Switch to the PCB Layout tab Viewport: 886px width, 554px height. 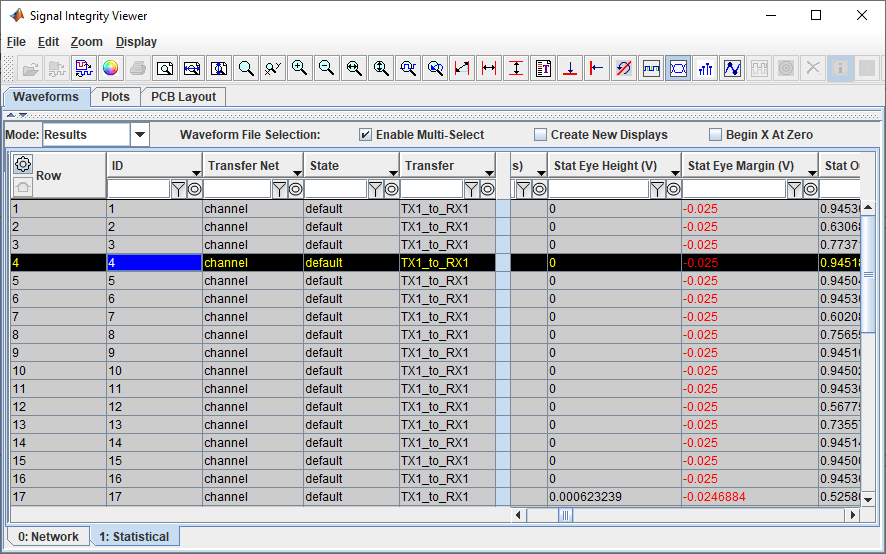click(x=183, y=97)
